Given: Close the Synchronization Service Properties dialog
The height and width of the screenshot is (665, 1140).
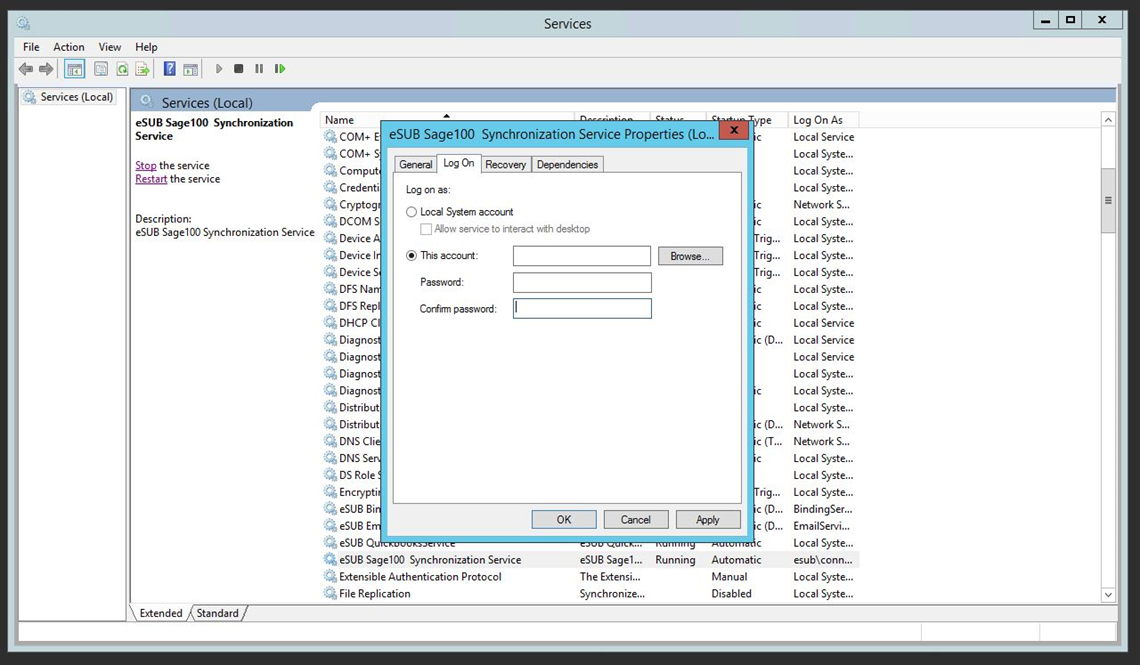Looking at the screenshot, I should (734, 130).
